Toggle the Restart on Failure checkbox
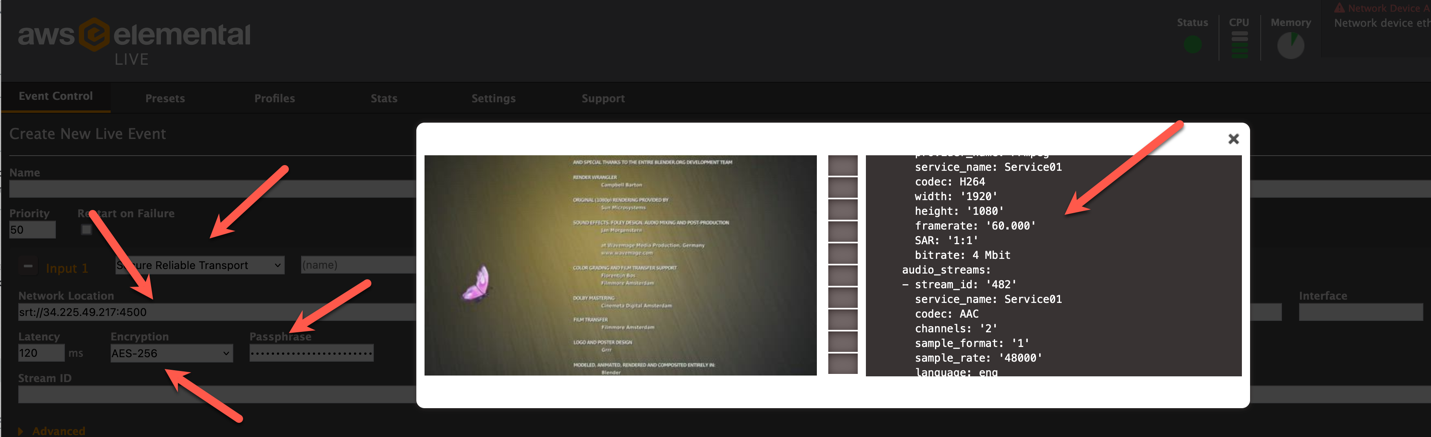Image resolution: width=1431 pixels, height=437 pixels. pyautogui.click(x=86, y=230)
